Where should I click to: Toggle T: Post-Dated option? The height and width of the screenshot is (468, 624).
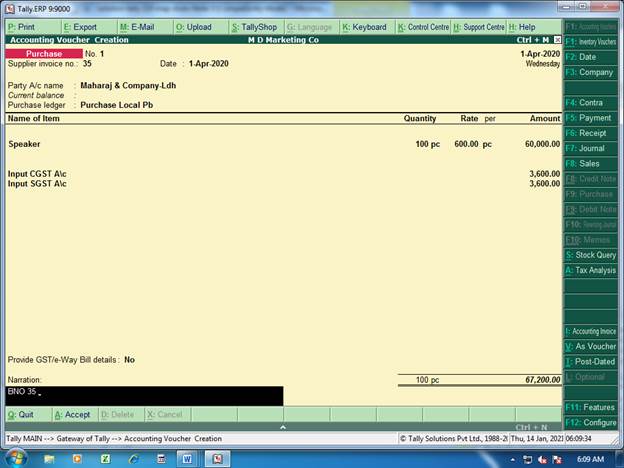[591, 362]
